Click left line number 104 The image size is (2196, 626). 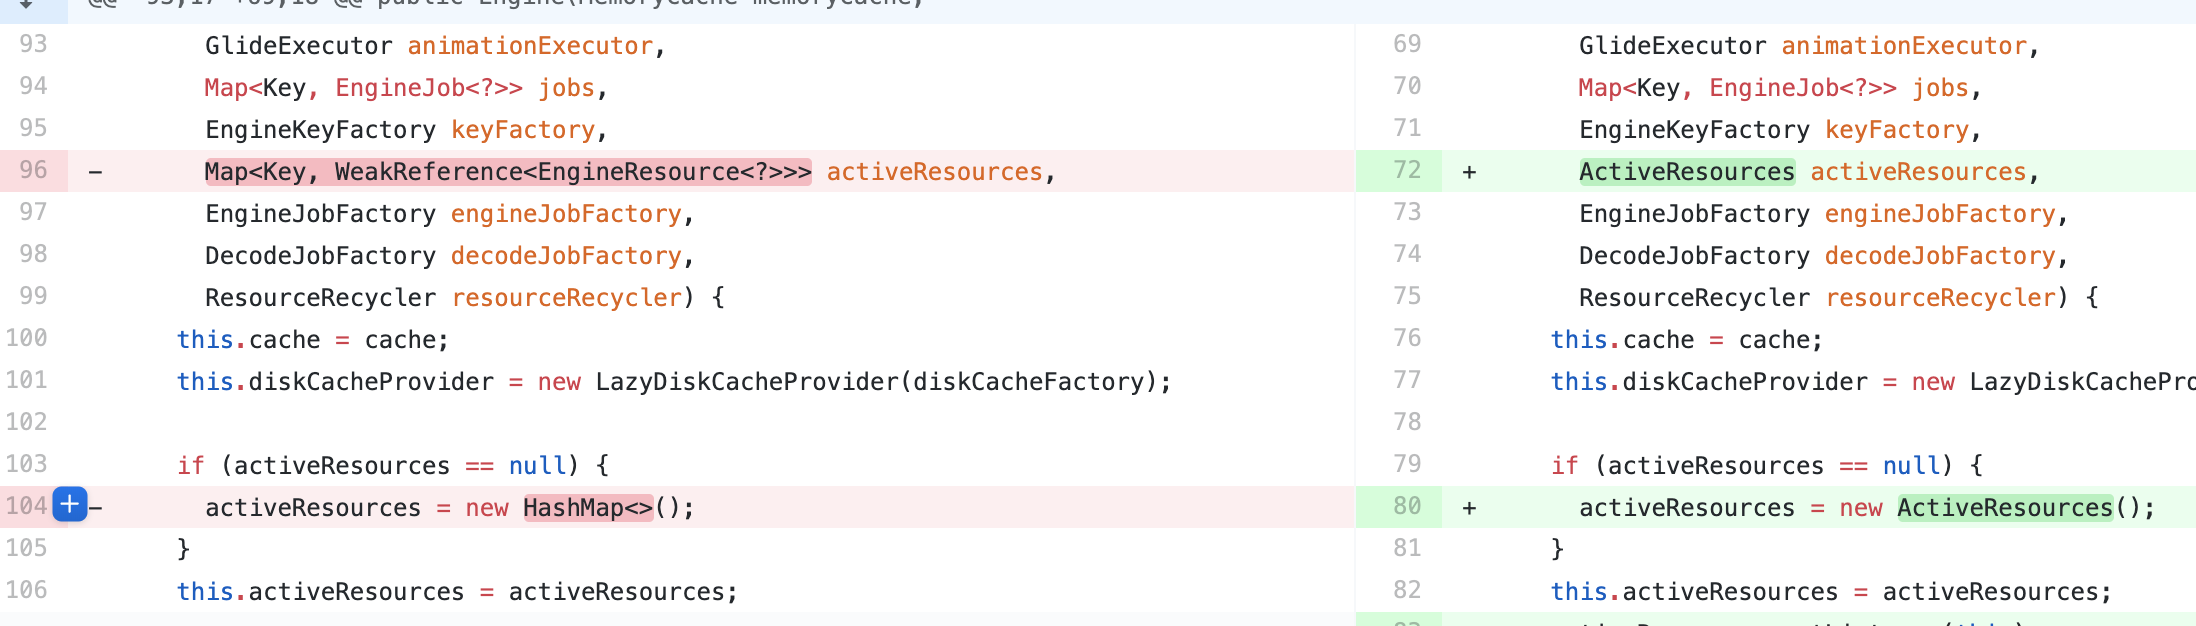tap(26, 506)
